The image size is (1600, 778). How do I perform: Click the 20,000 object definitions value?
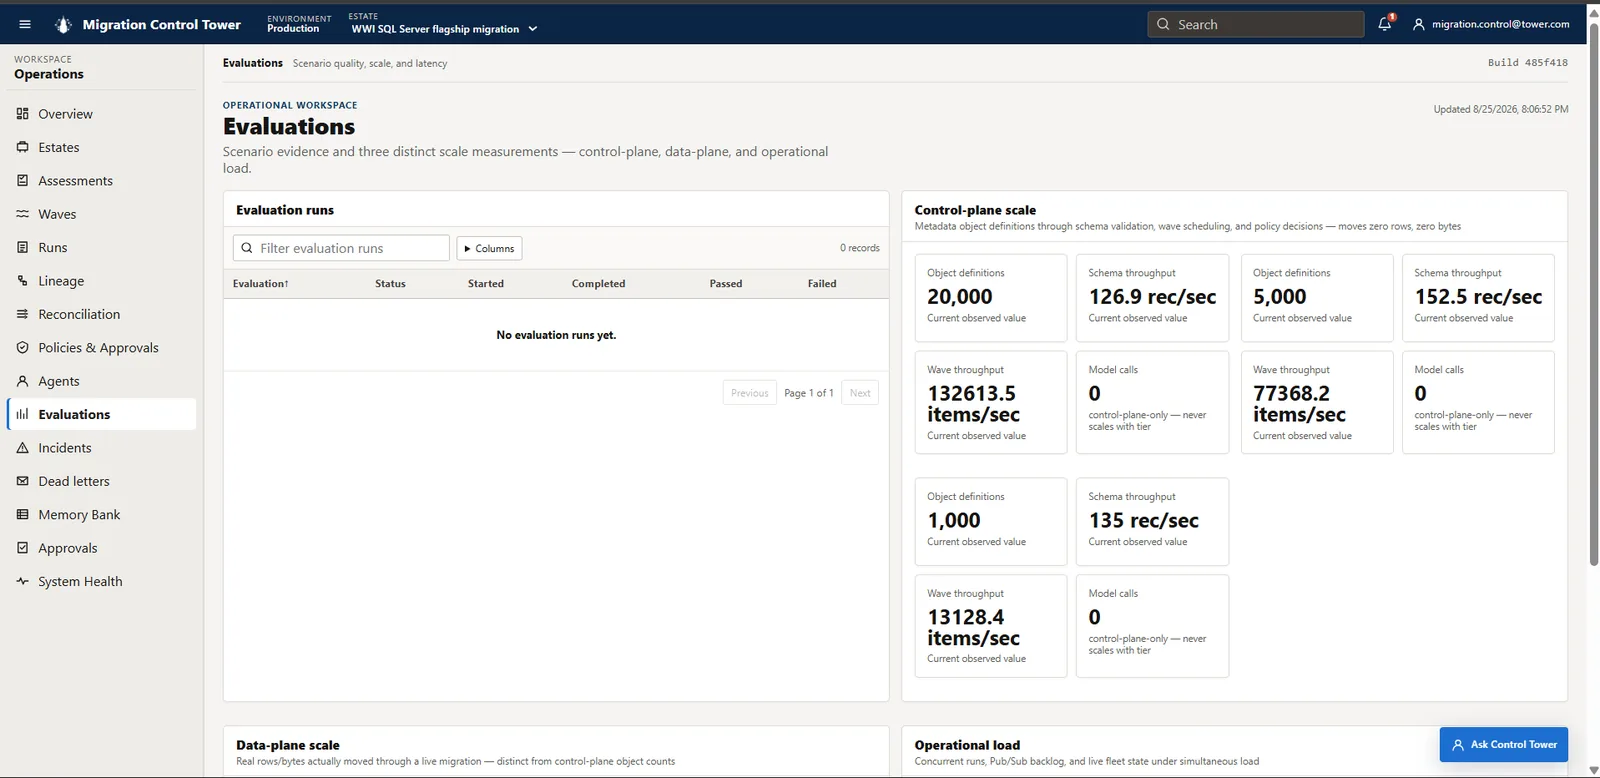point(960,297)
